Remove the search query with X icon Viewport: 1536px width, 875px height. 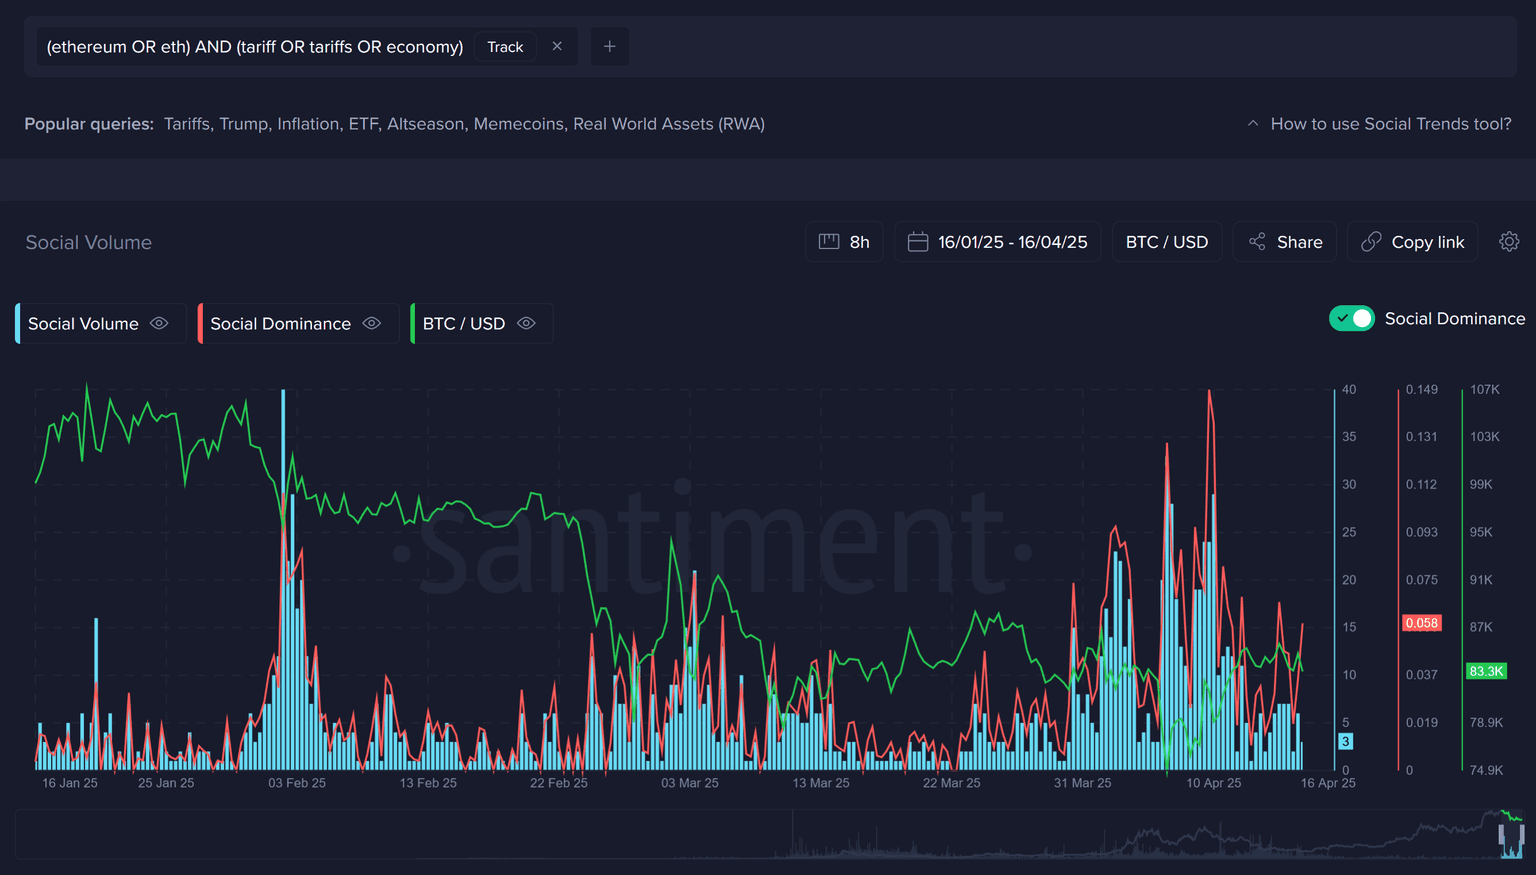point(557,47)
